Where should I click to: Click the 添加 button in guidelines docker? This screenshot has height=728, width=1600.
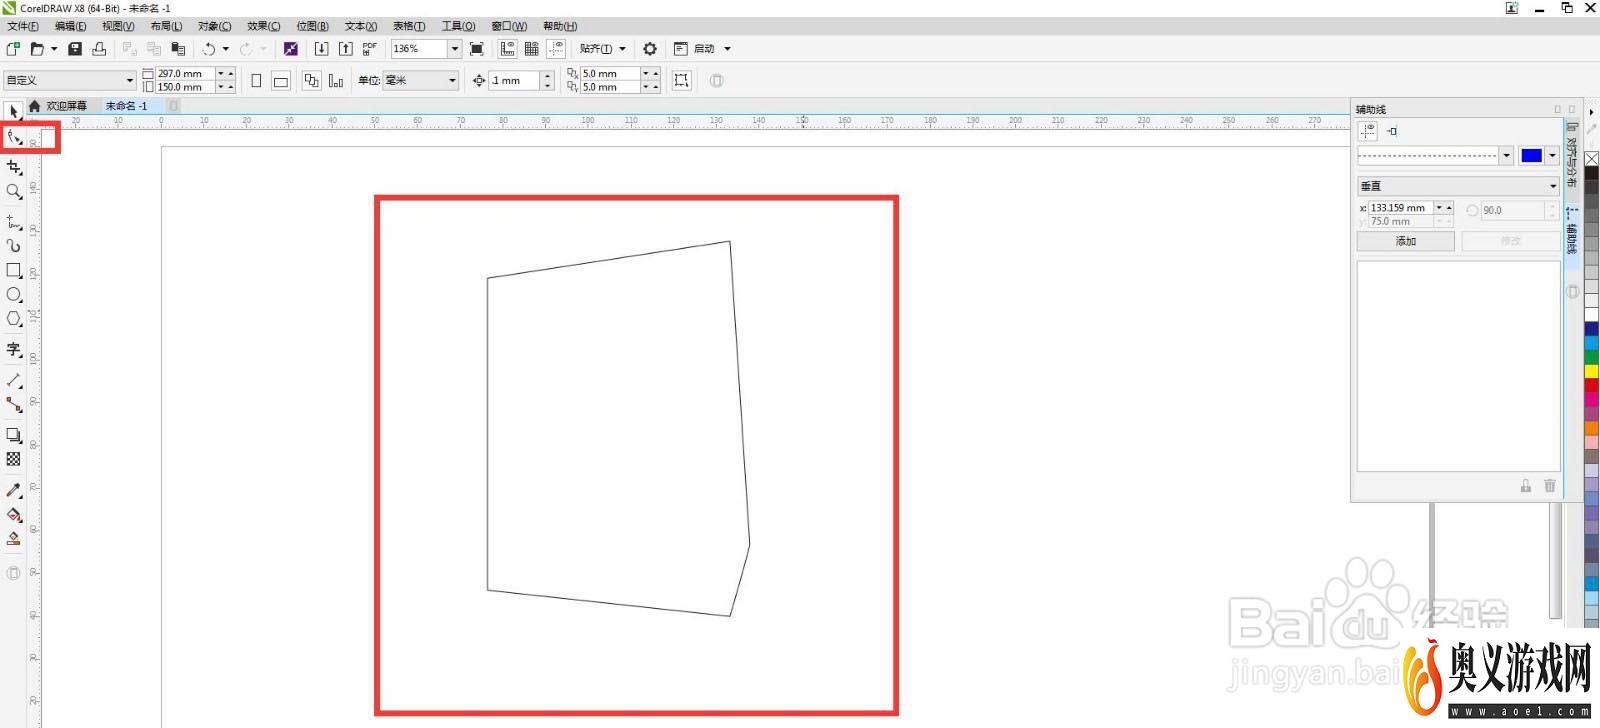[1406, 241]
